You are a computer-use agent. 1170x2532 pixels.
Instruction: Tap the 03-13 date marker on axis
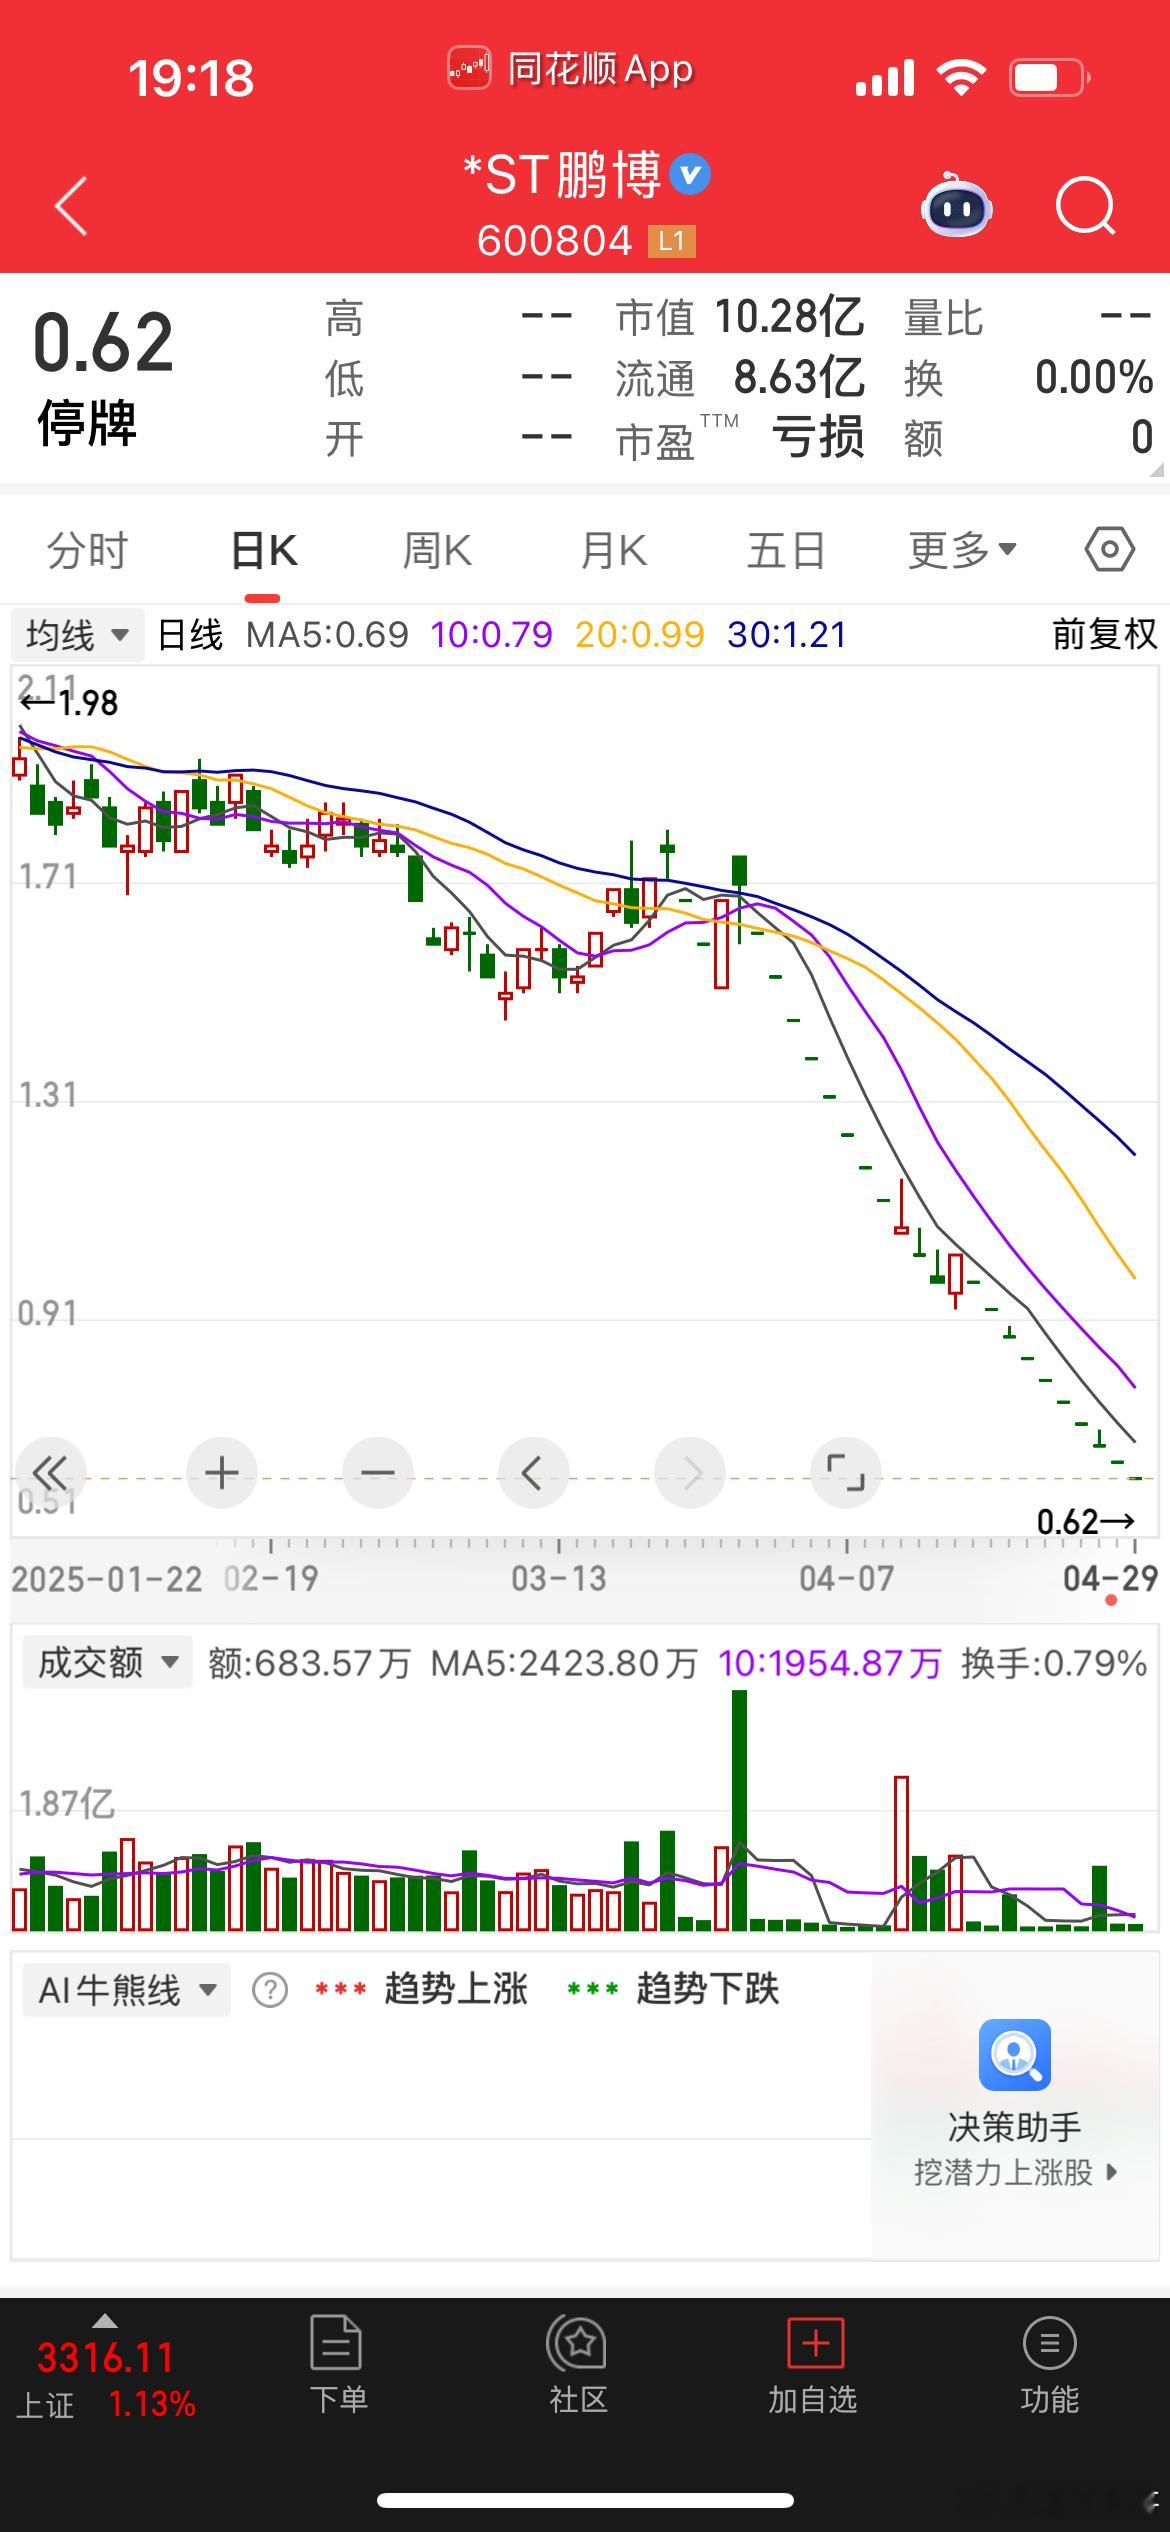coord(559,1579)
